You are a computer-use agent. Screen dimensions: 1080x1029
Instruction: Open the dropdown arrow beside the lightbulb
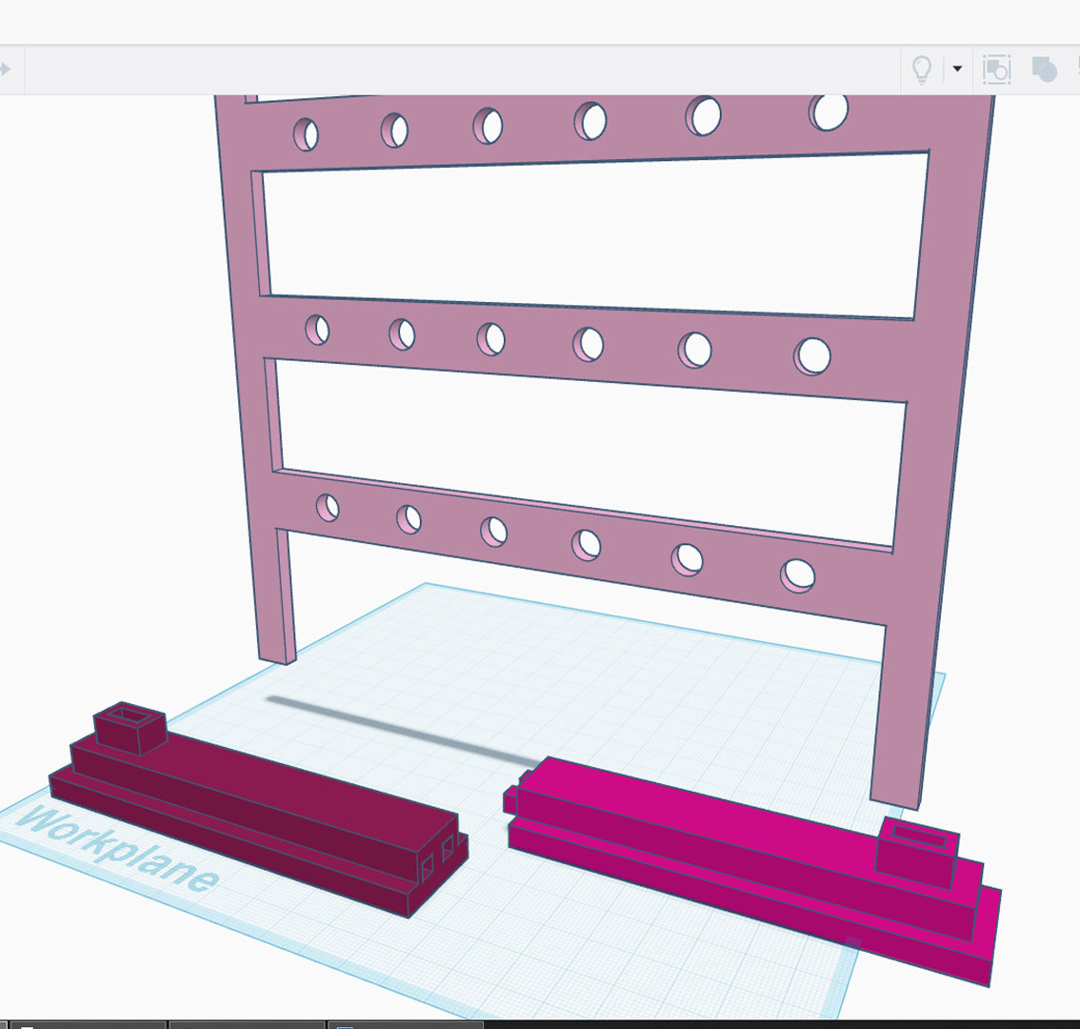(957, 69)
